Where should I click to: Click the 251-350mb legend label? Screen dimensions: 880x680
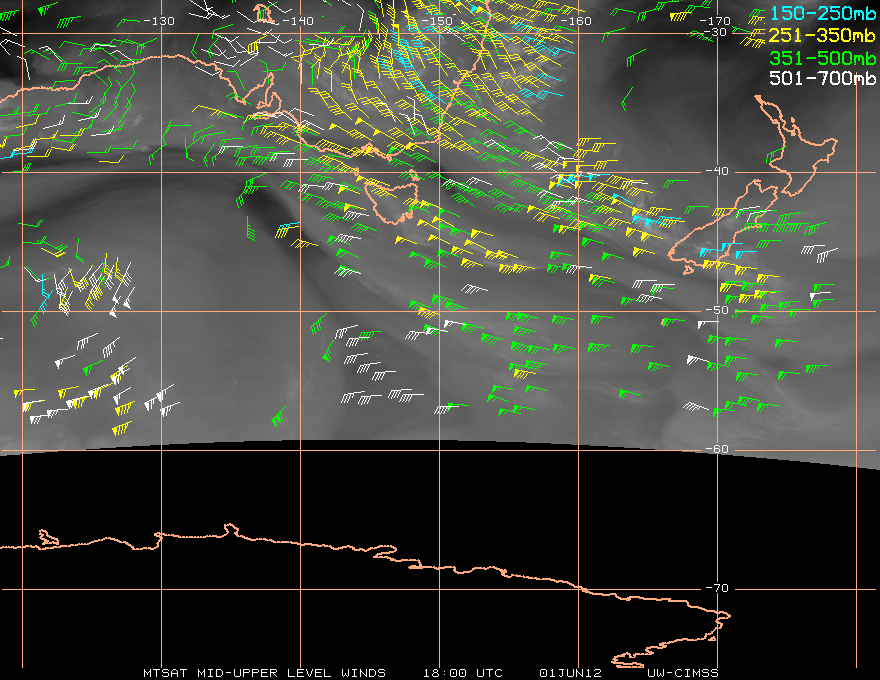pos(822,36)
